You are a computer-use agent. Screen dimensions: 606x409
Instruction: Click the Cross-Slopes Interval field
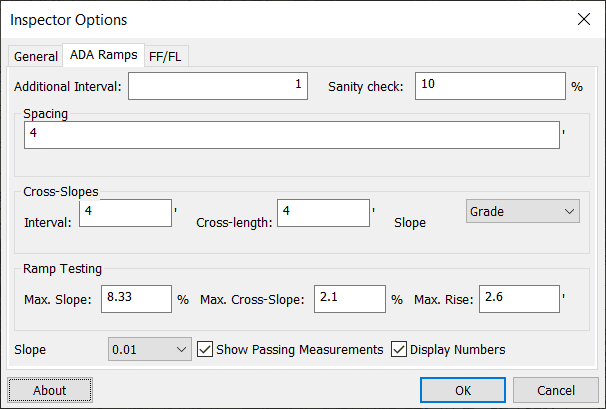point(125,213)
